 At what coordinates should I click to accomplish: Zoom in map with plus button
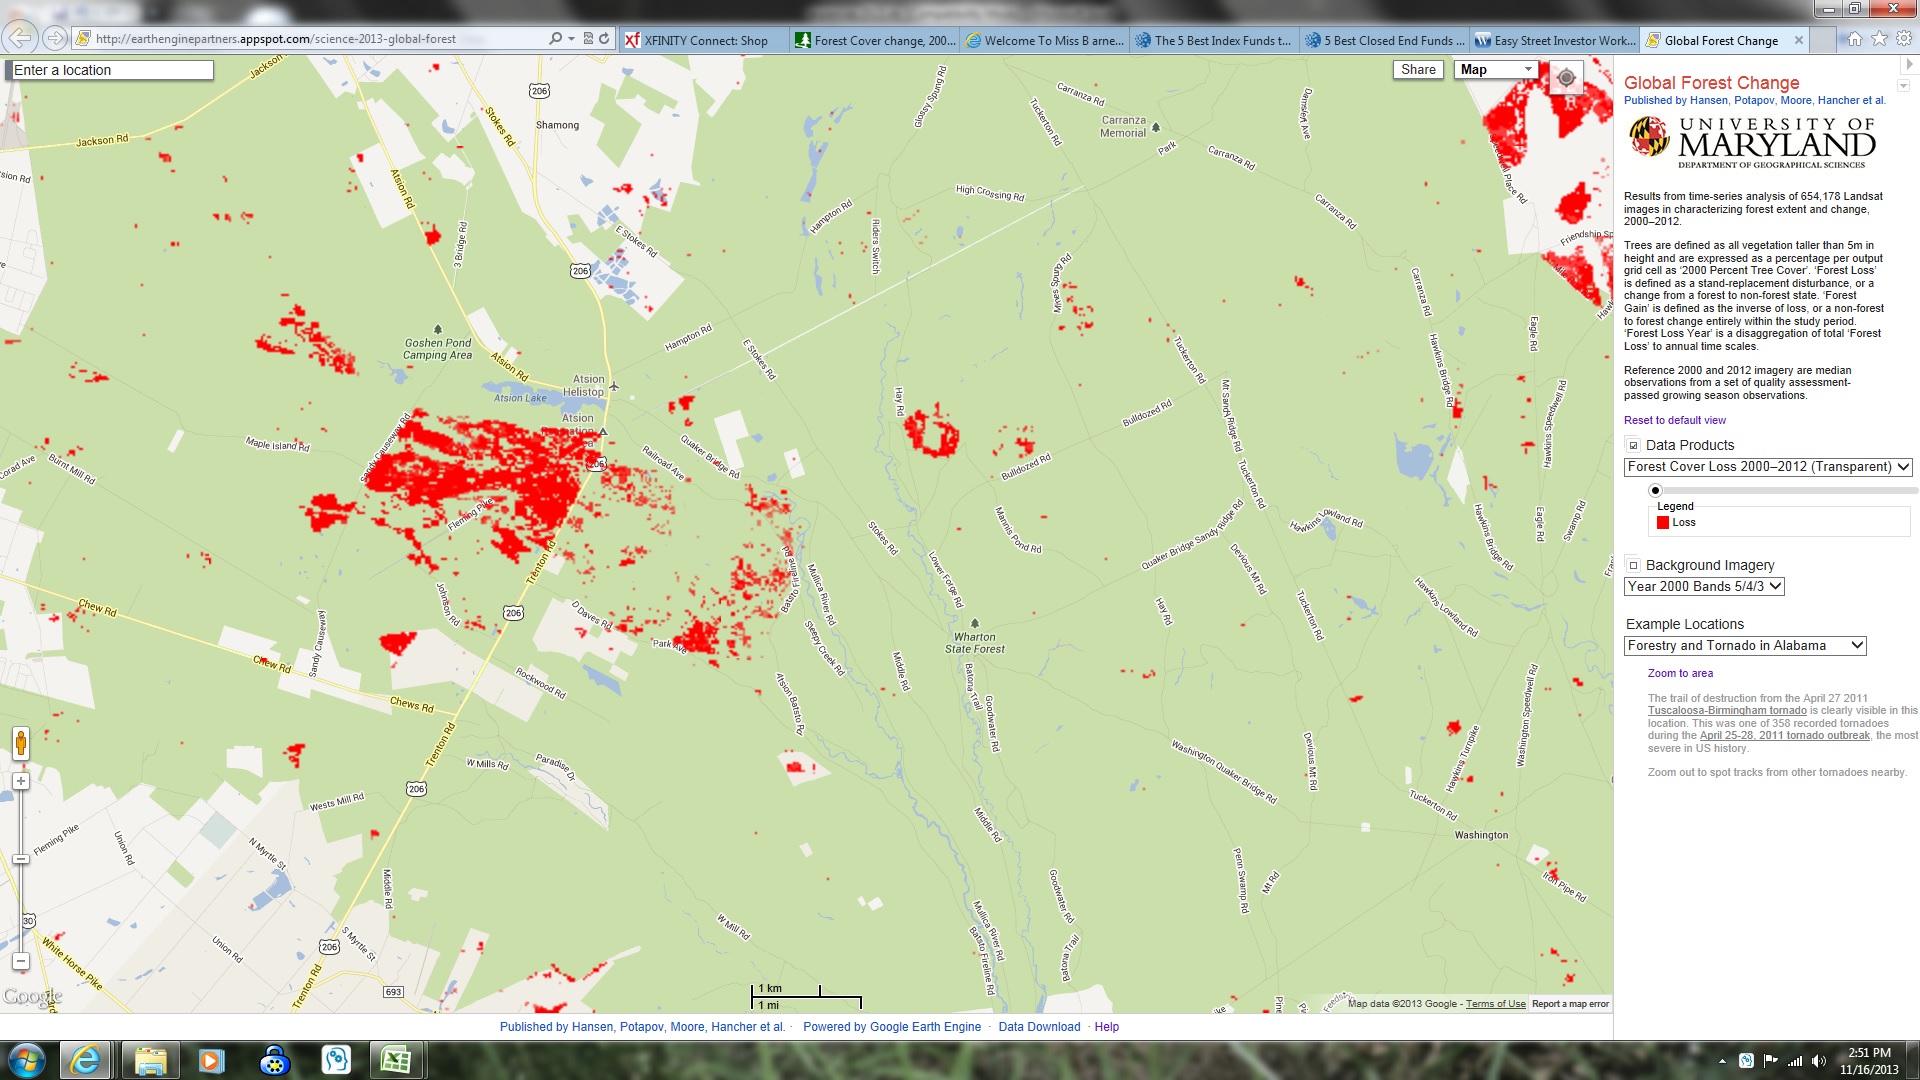coord(21,781)
